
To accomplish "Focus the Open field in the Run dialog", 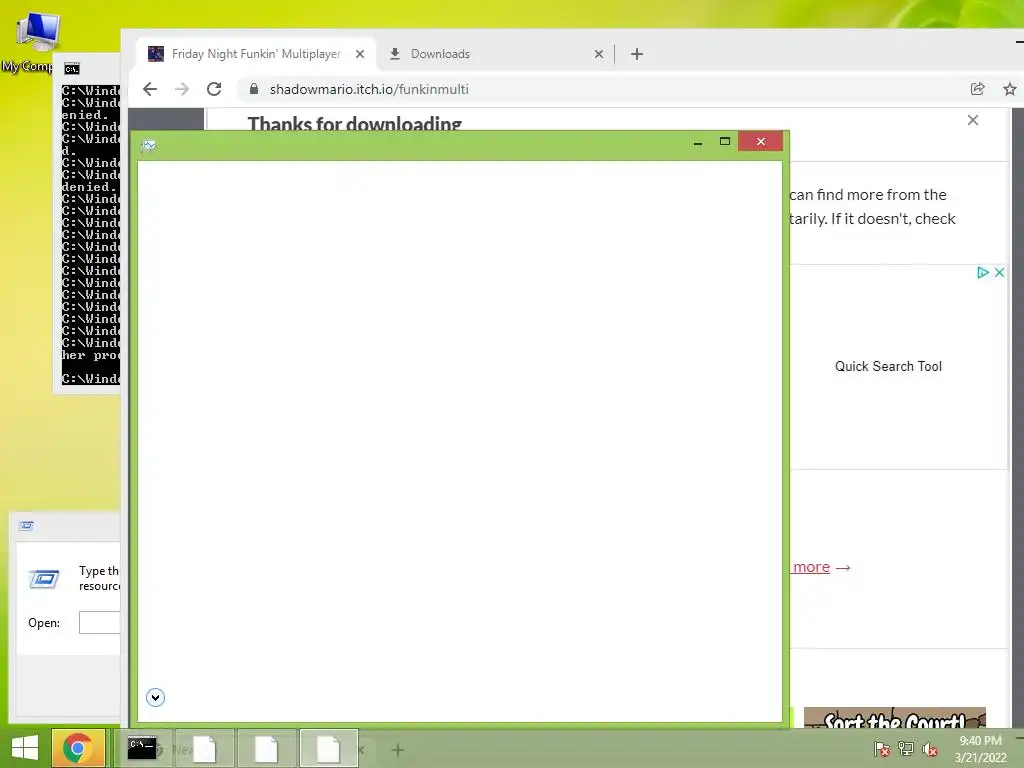I will pyautogui.click(x=99, y=622).
